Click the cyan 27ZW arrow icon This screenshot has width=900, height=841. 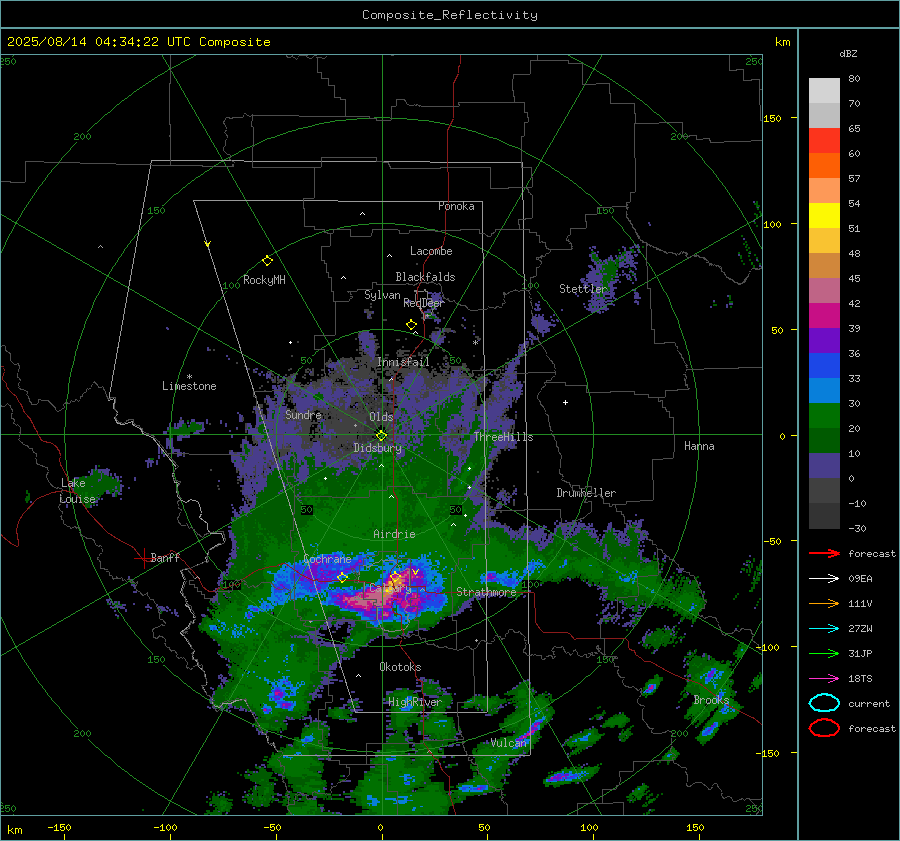(824, 629)
